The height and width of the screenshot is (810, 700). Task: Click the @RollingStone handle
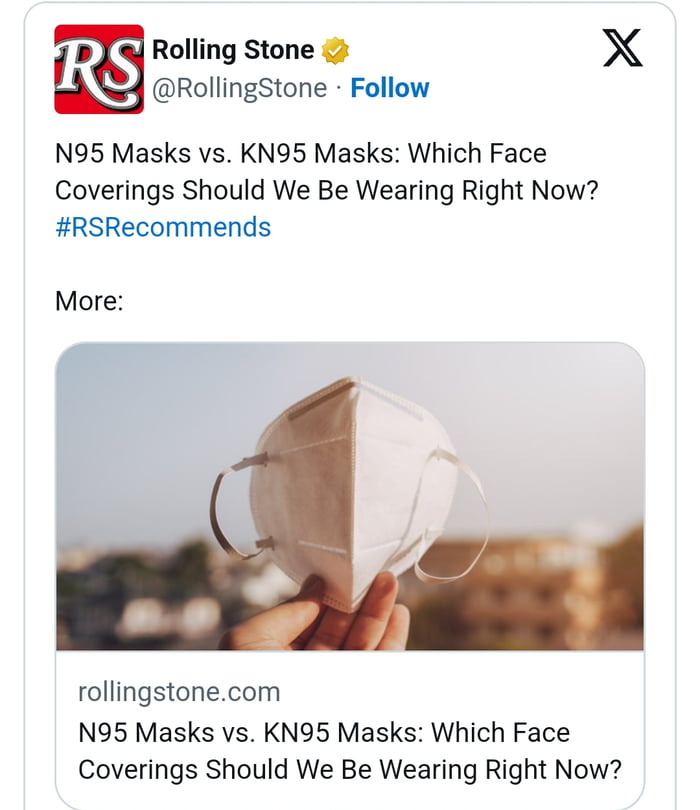point(239,88)
